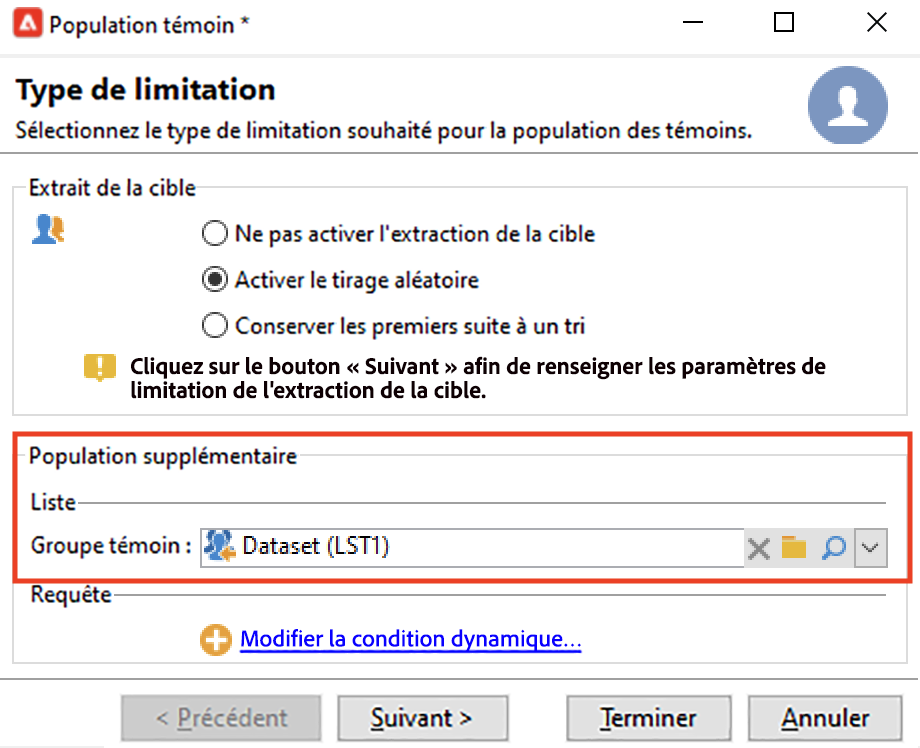Screen dimensions: 920x748
Task: Click the disabled Précédent button
Action: (x=222, y=718)
